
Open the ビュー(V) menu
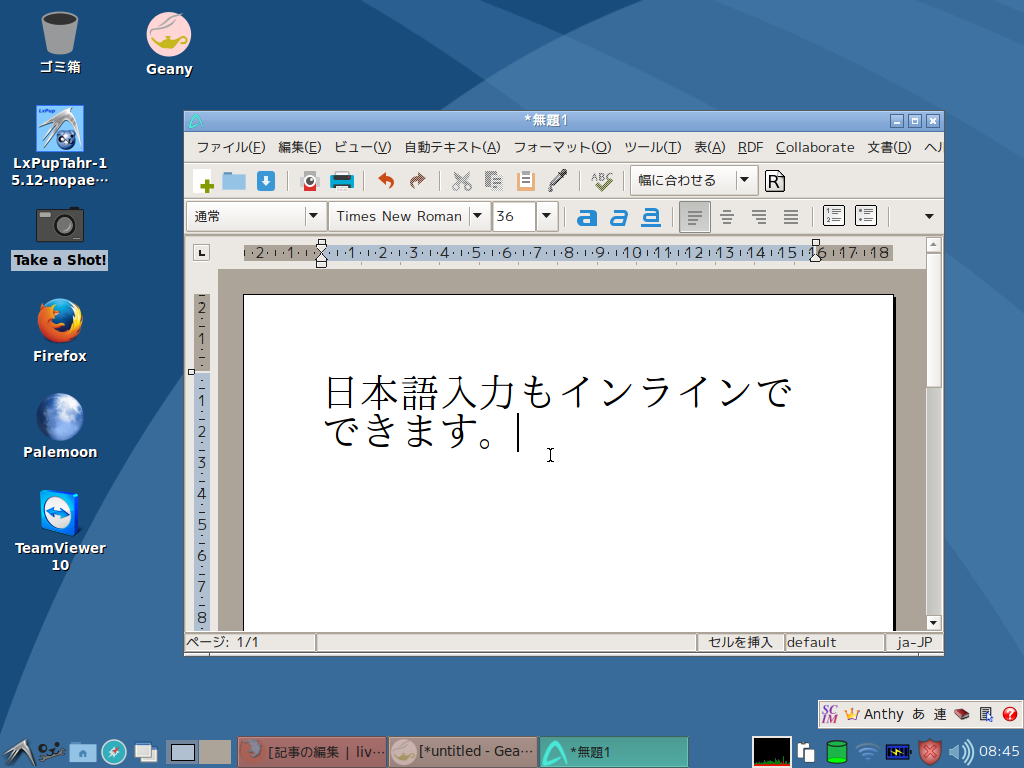pyautogui.click(x=362, y=148)
